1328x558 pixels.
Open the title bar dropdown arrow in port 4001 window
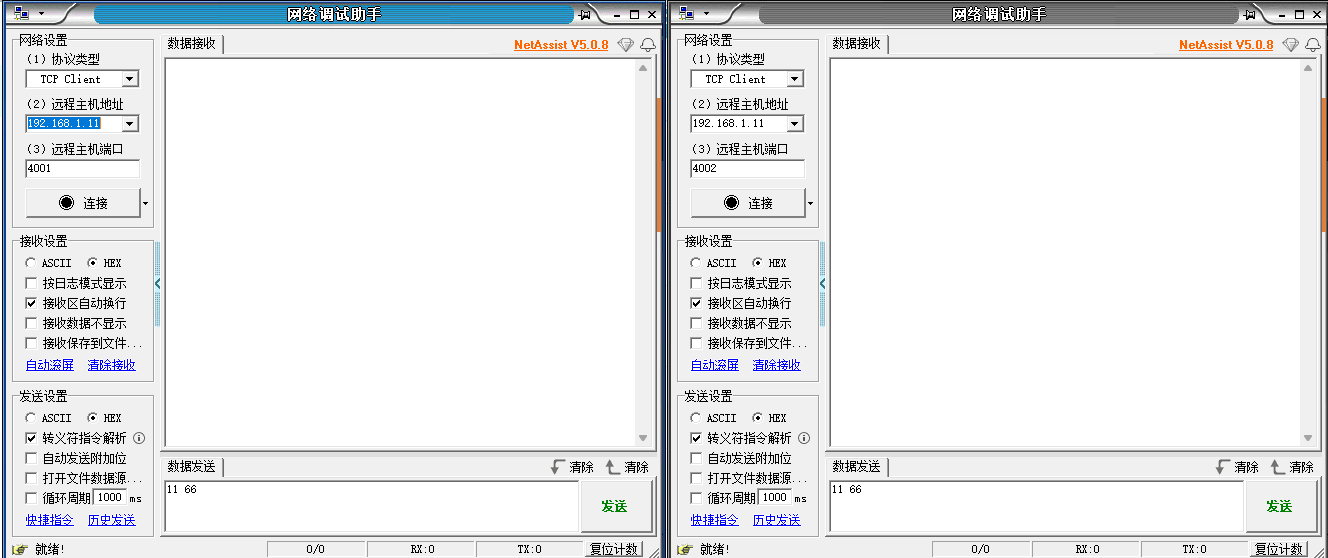41,14
